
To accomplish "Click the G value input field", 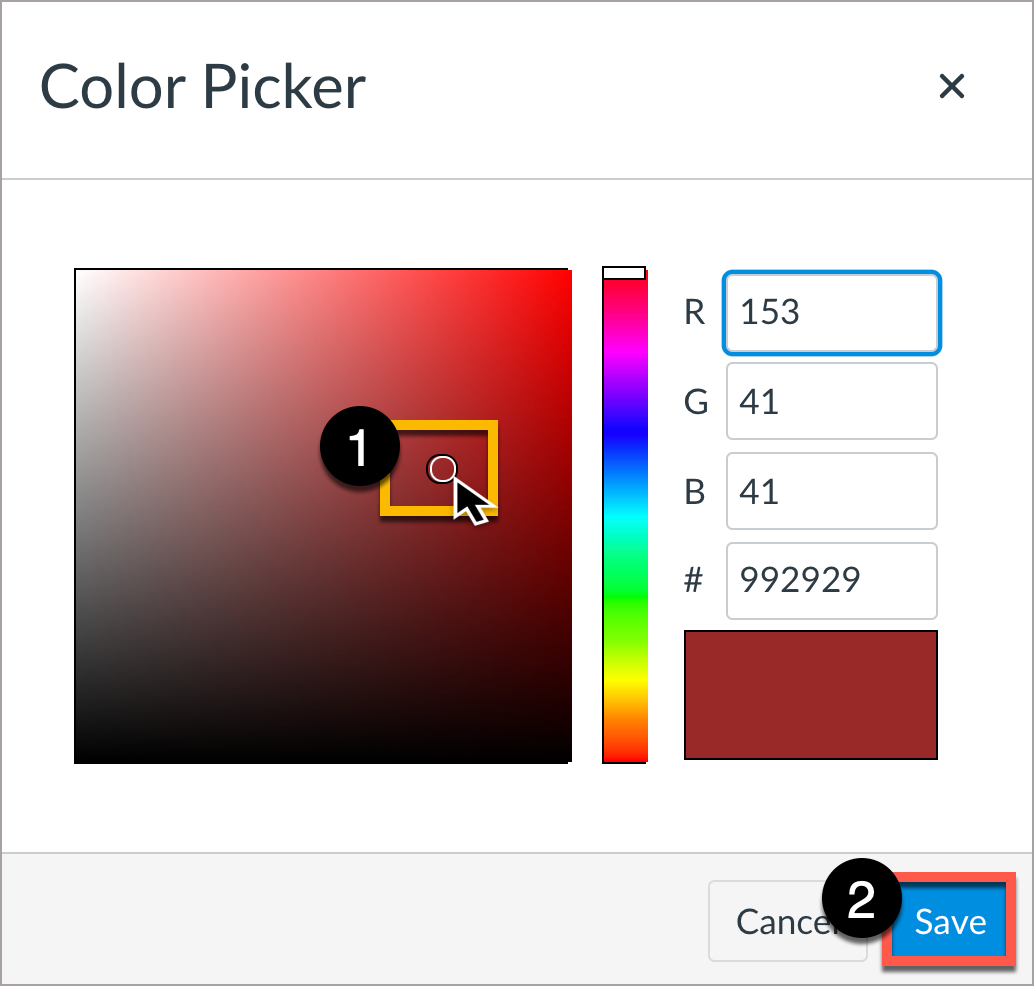I will (831, 402).
